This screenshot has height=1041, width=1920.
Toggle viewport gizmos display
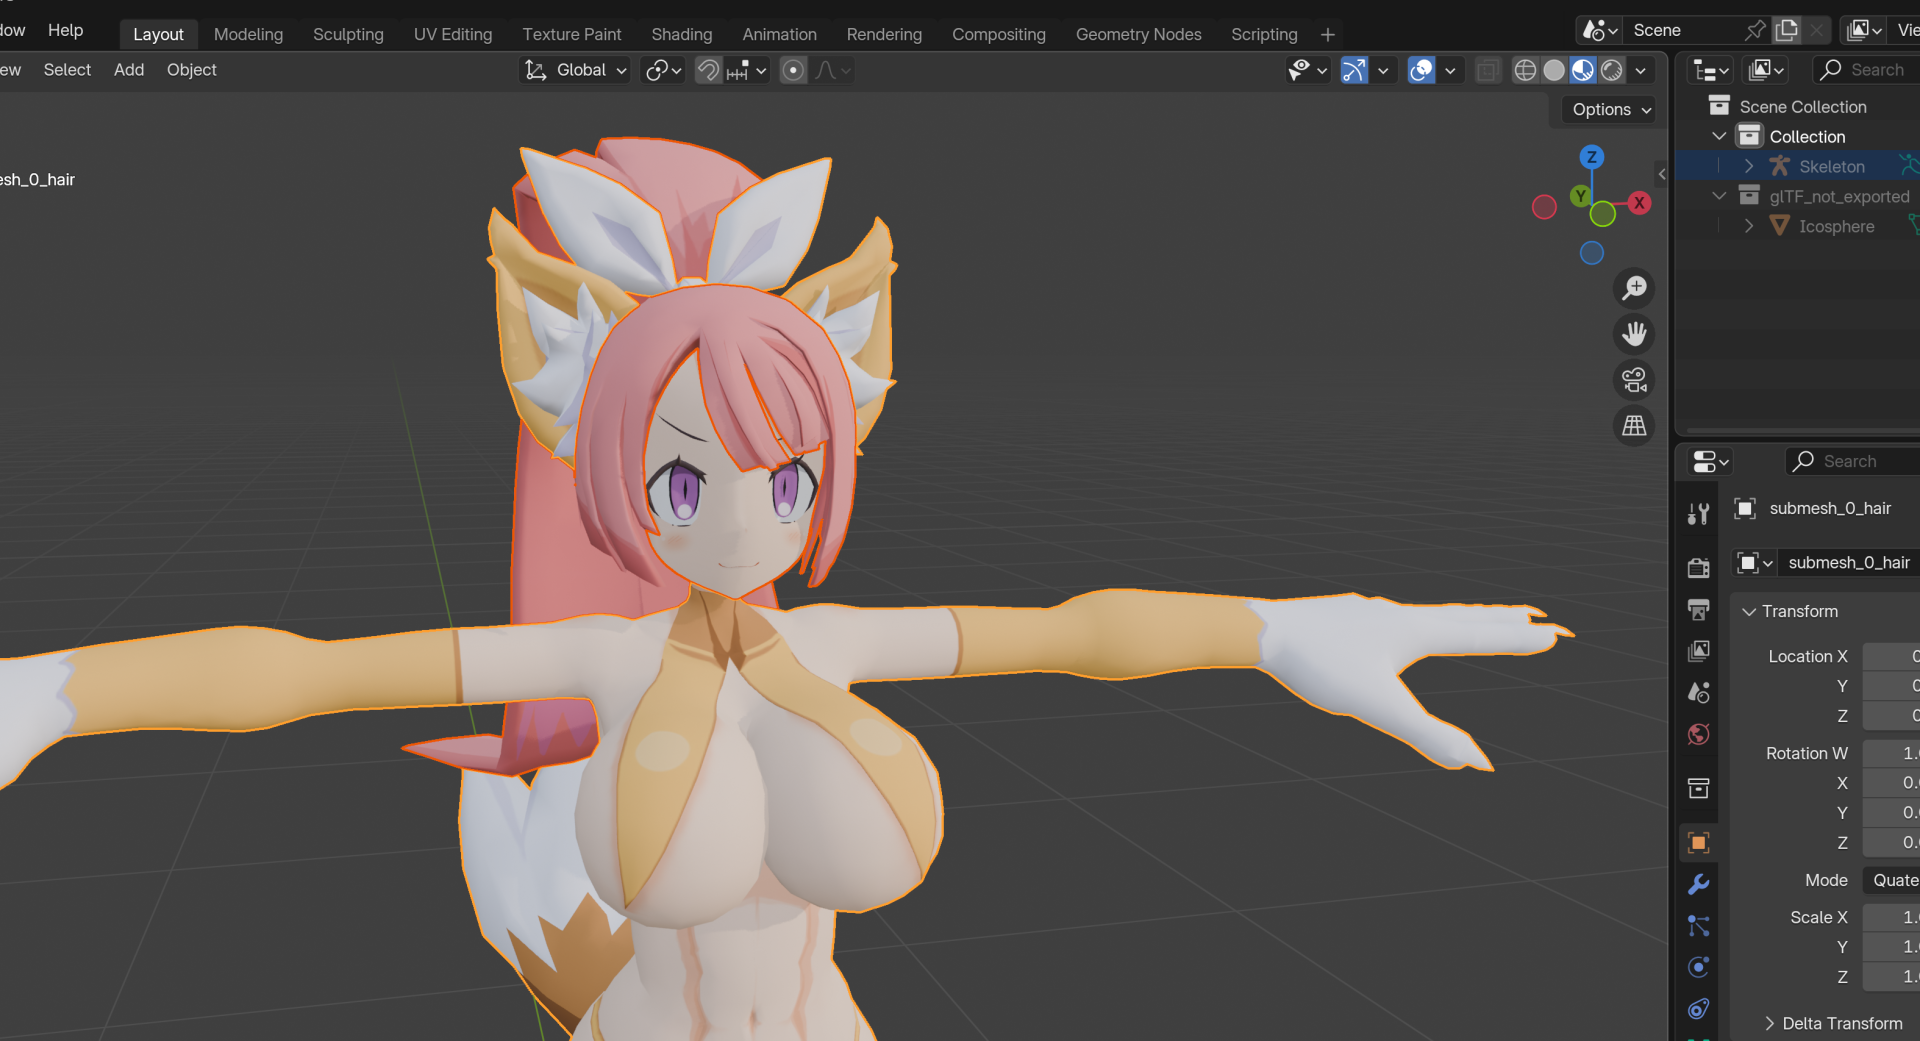(x=1354, y=70)
